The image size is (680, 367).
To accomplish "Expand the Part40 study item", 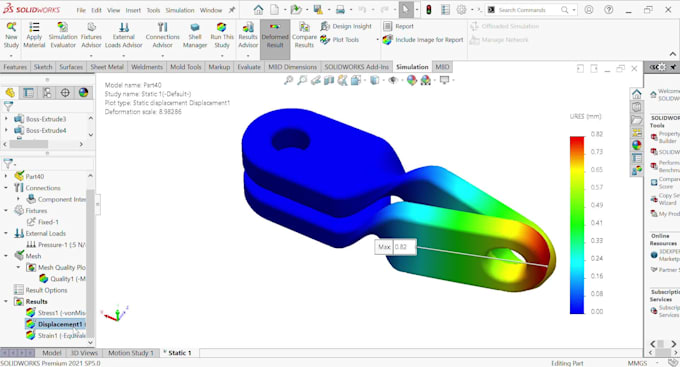I will pos(6,176).
